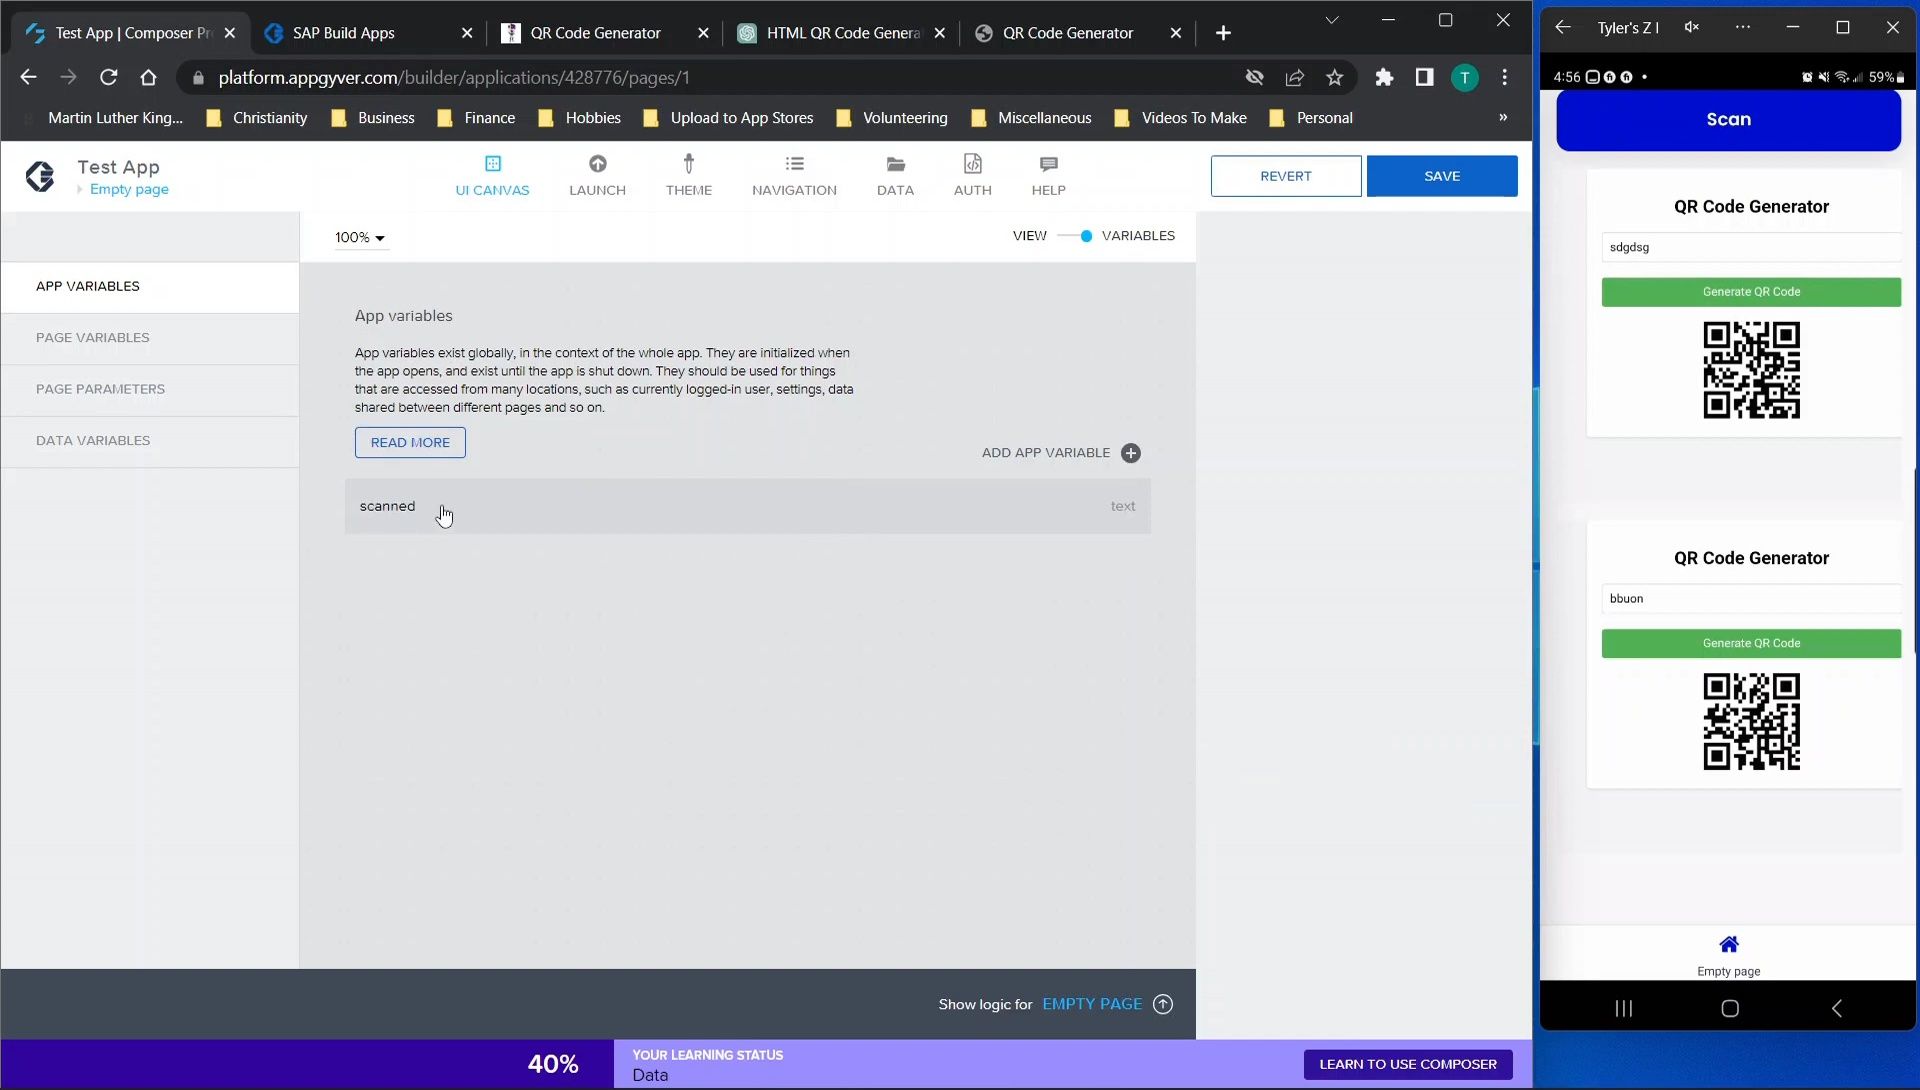Open the browser side panel
Image resolution: width=1920 pixels, height=1090 pixels.
click(x=1424, y=77)
